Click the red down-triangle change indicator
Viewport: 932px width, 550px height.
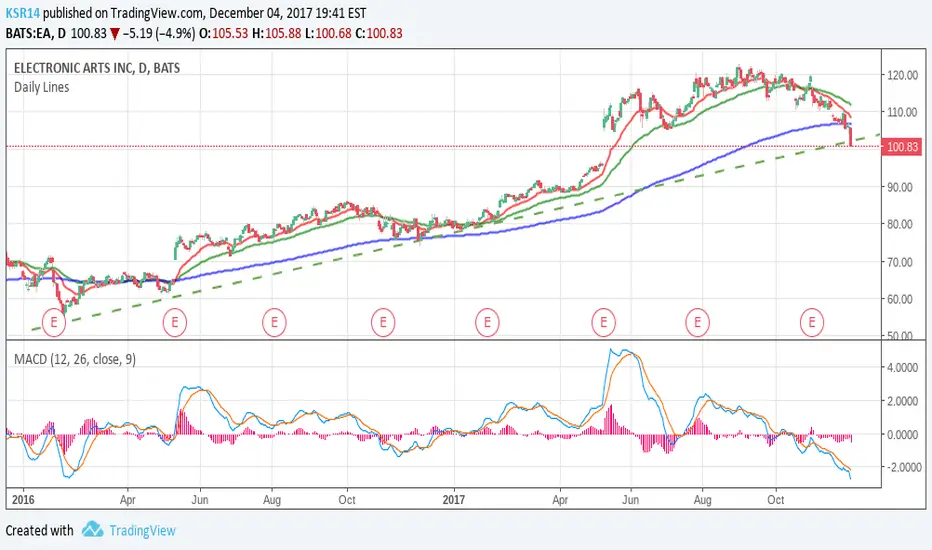tap(115, 34)
